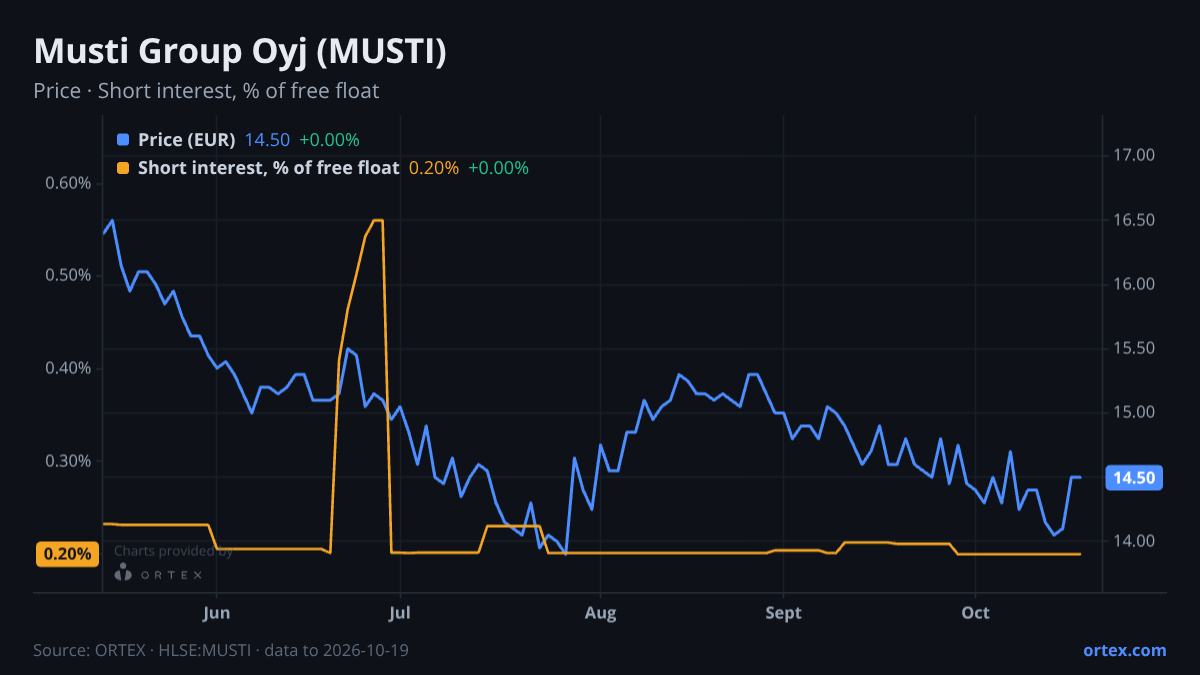The image size is (1200, 675).
Task: Click the legend price value 14.50
Action: (267, 140)
